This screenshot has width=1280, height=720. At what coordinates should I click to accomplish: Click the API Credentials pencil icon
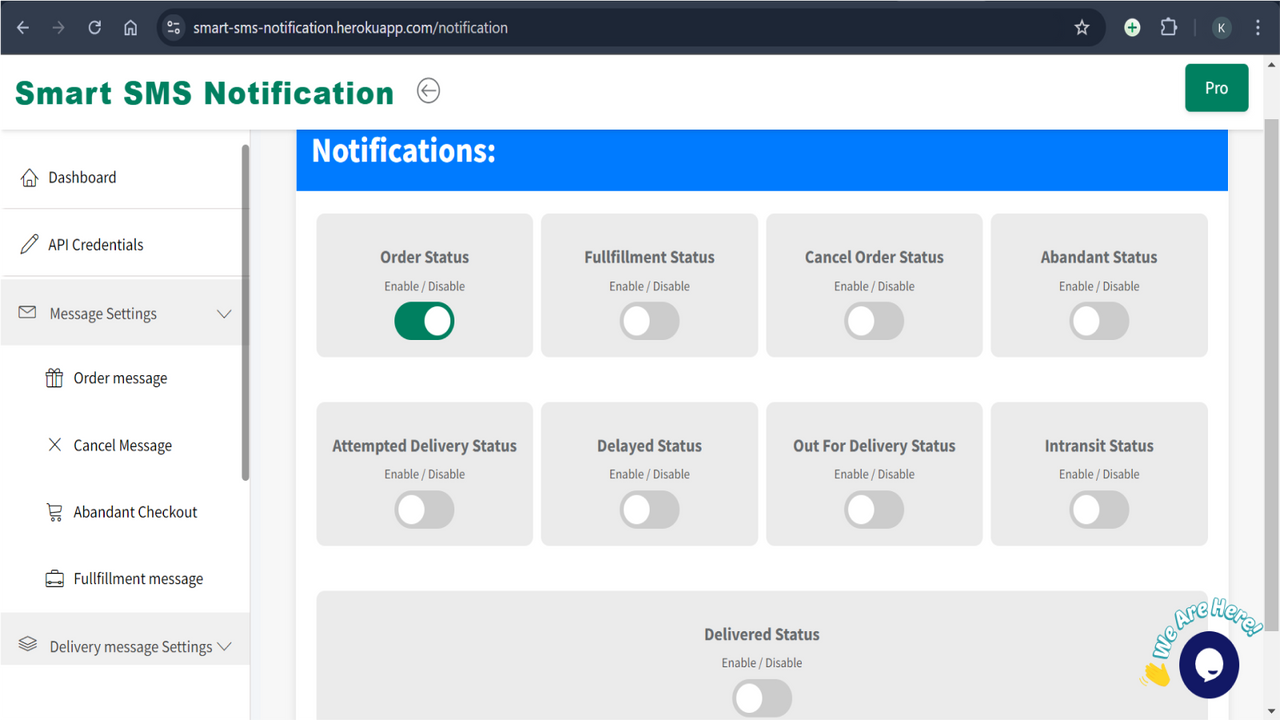click(29, 244)
